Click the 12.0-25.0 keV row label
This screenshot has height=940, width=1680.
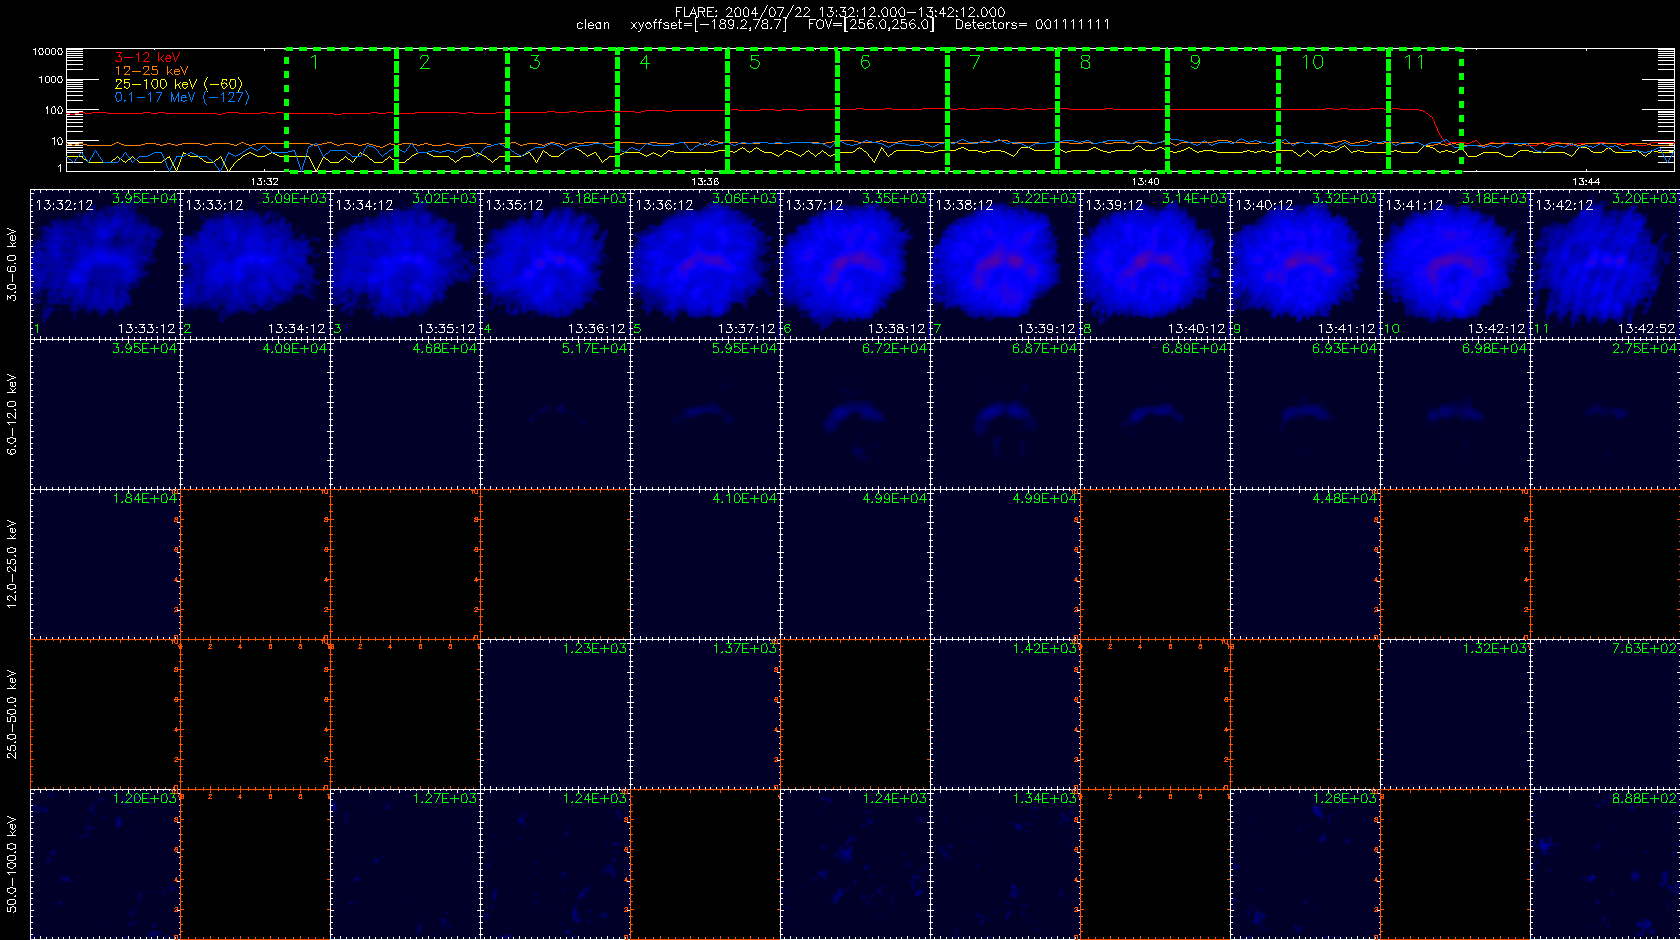click(x=12, y=564)
